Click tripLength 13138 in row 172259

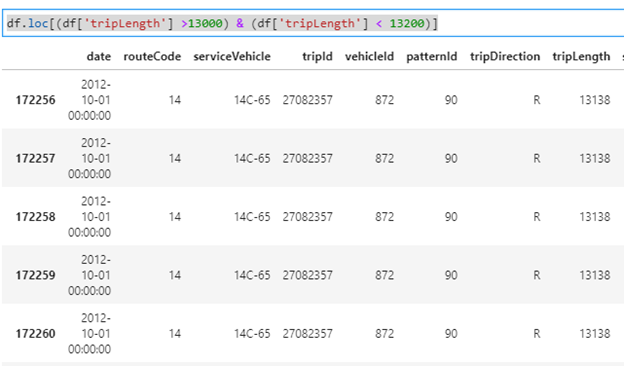595,275
